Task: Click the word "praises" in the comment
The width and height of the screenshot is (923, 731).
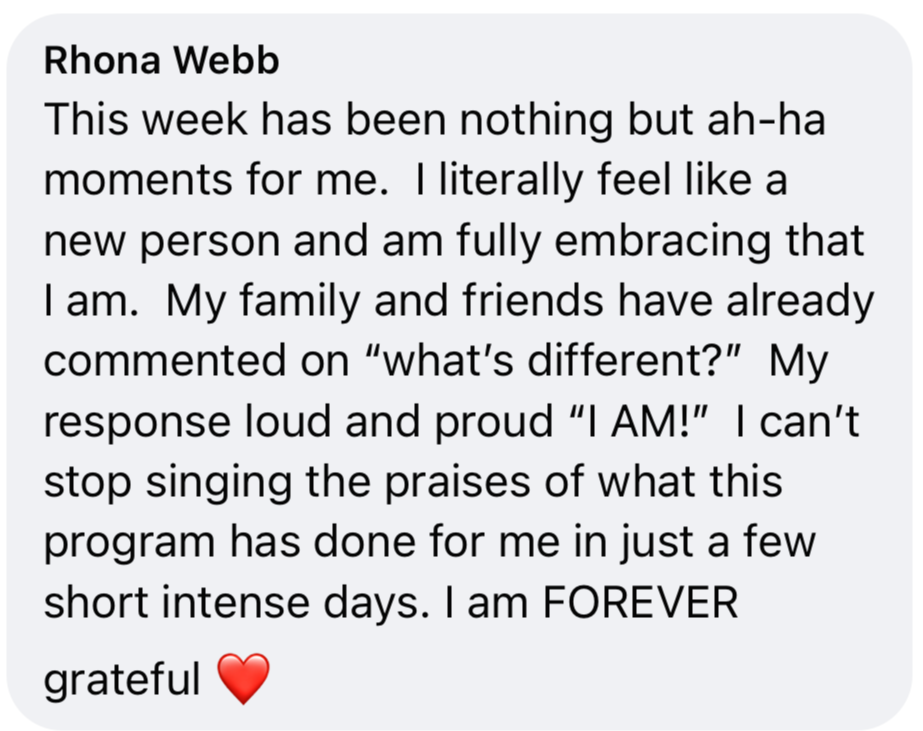Action: (482, 483)
